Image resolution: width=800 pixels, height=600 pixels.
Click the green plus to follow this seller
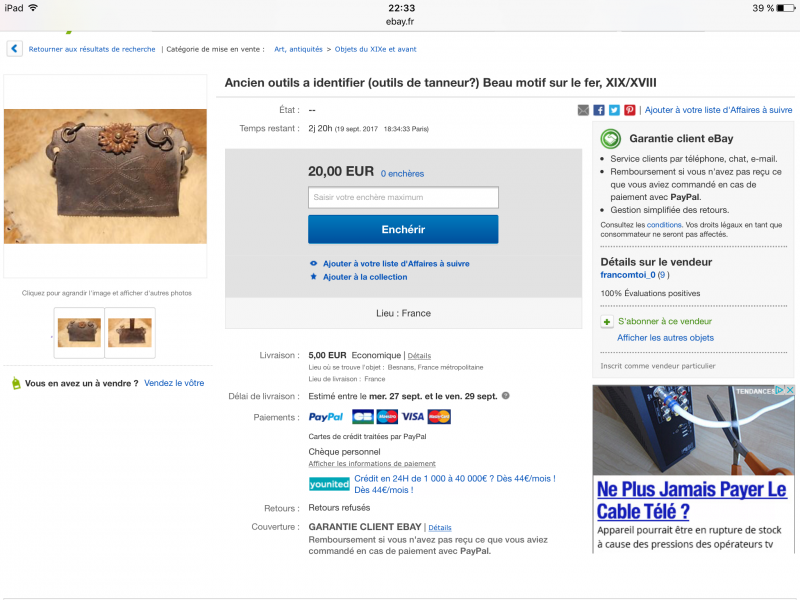(607, 322)
